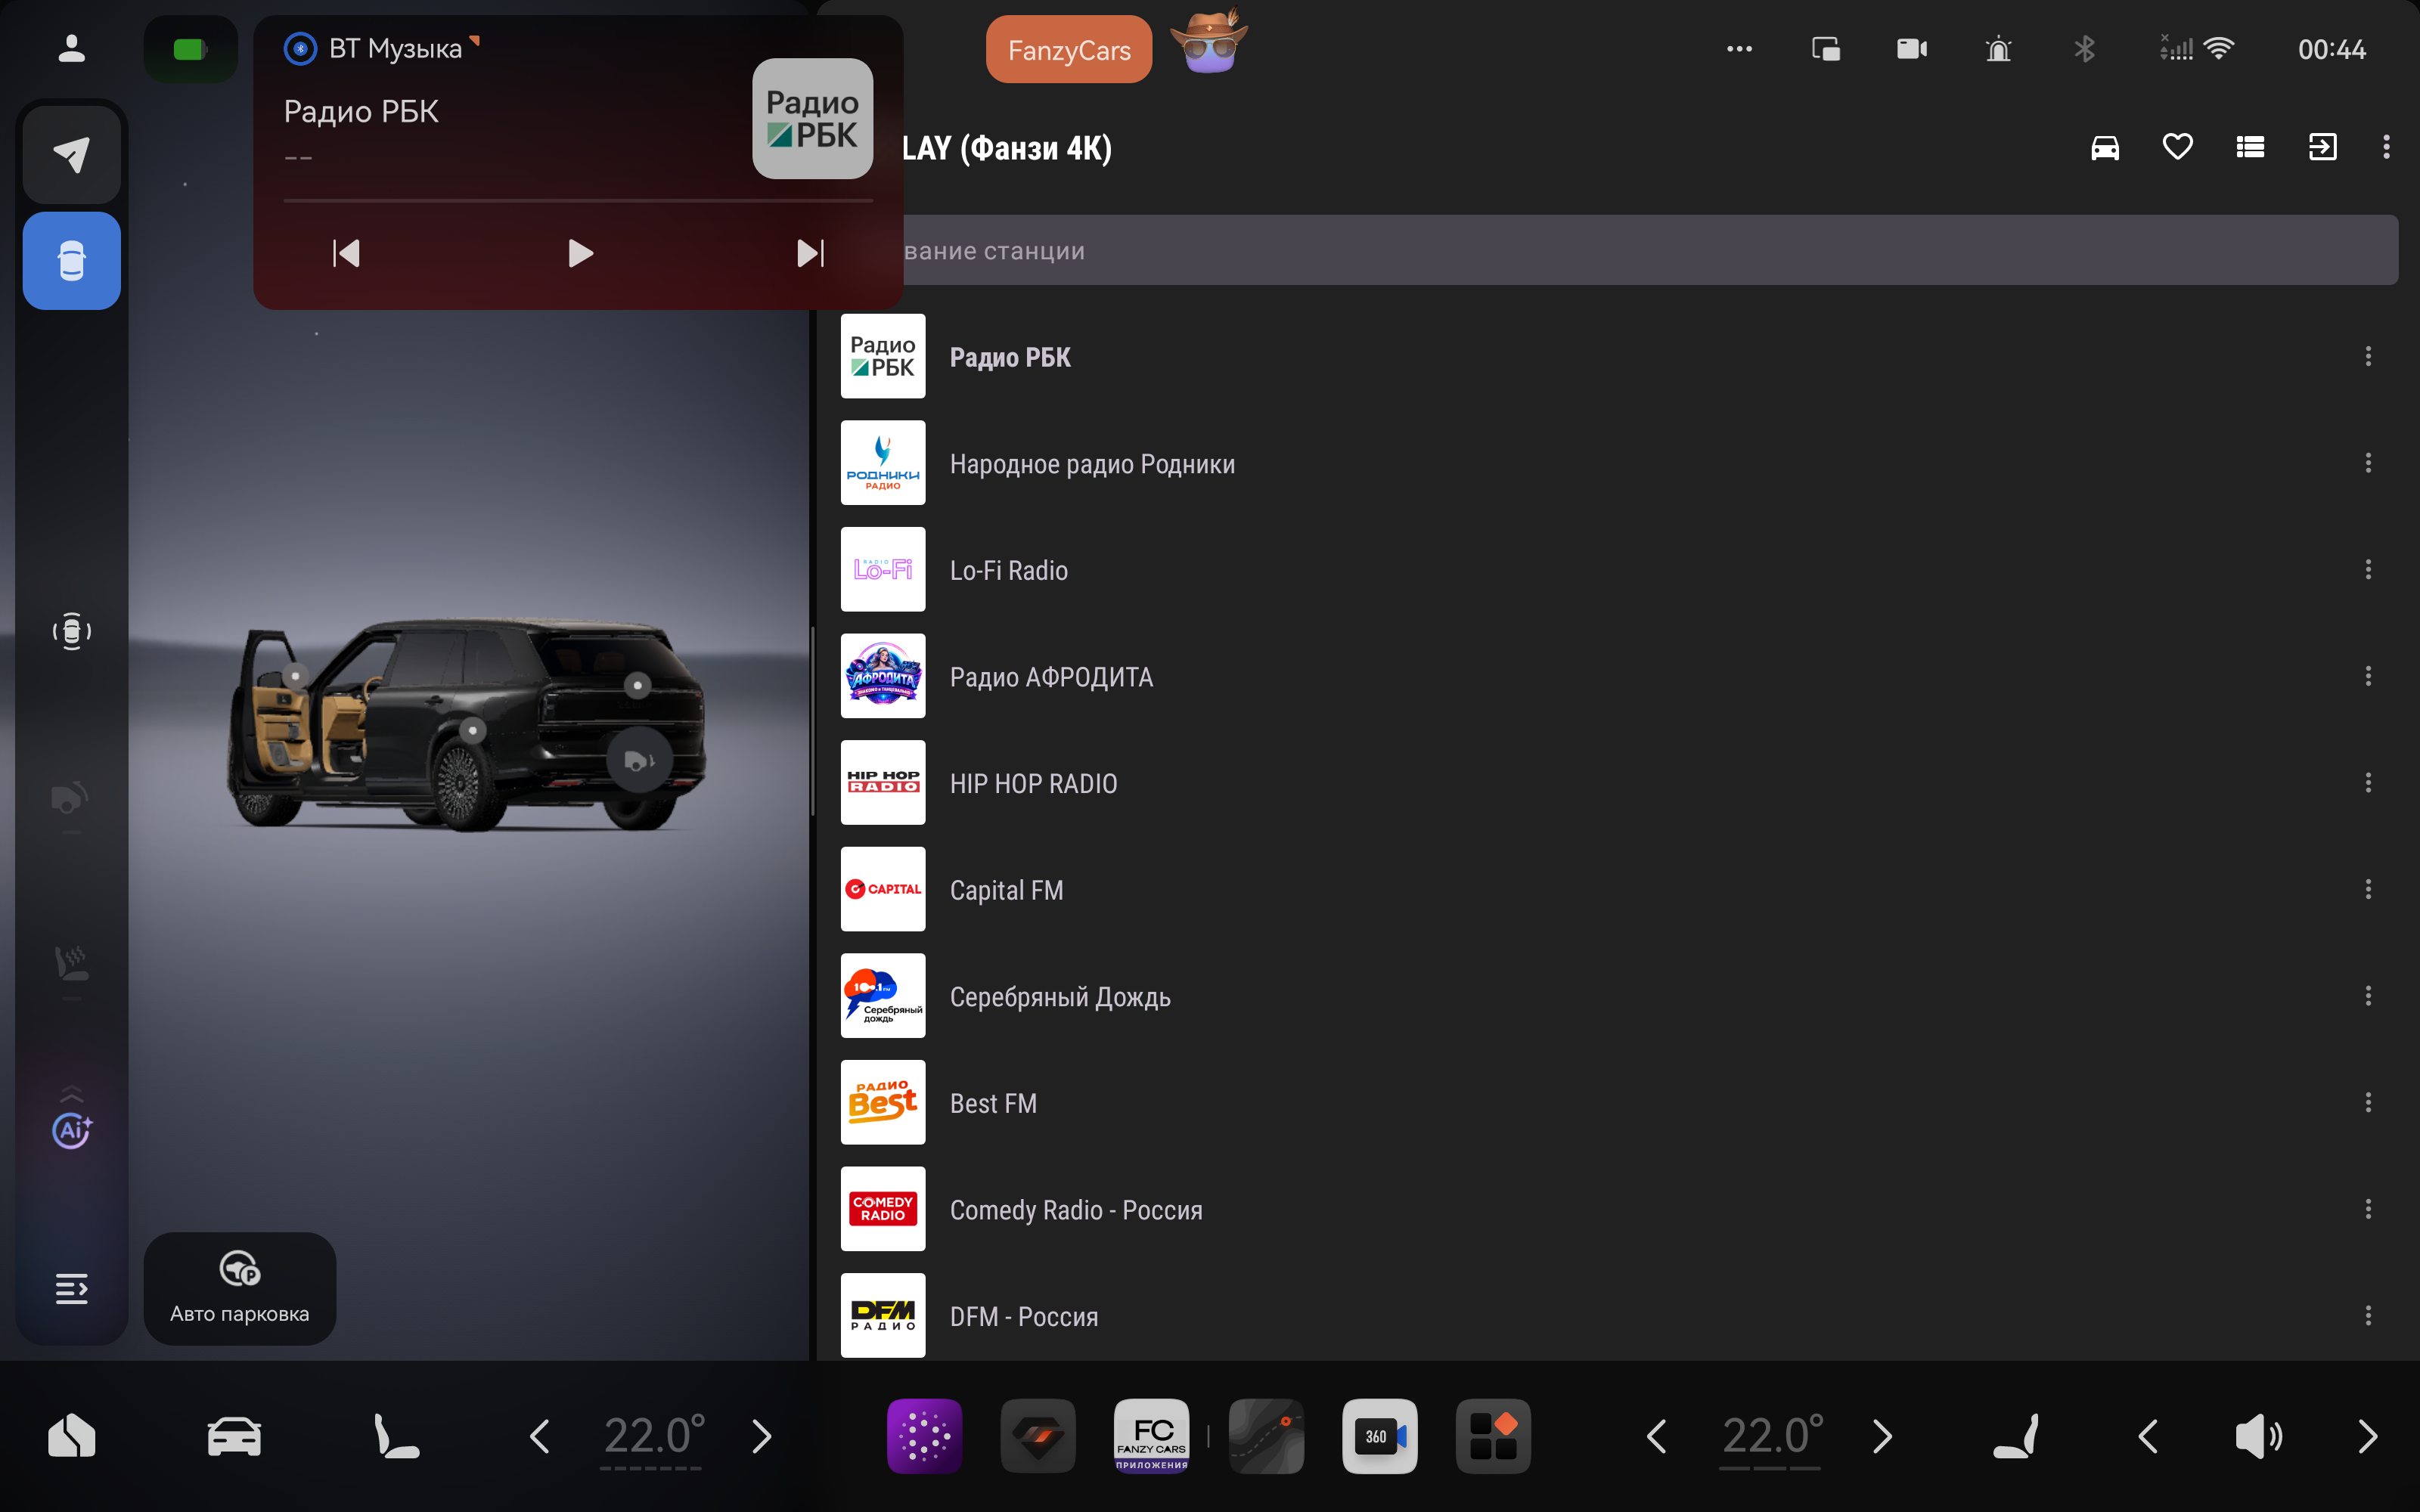The image size is (2420, 1512).
Task: Click the exit icon in radio header
Action: pos(2322,148)
